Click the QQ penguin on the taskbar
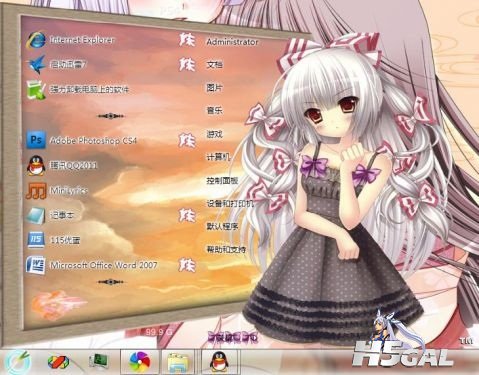Viewport: 479px width, 375px height. pyautogui.click(x=220, y=361)
